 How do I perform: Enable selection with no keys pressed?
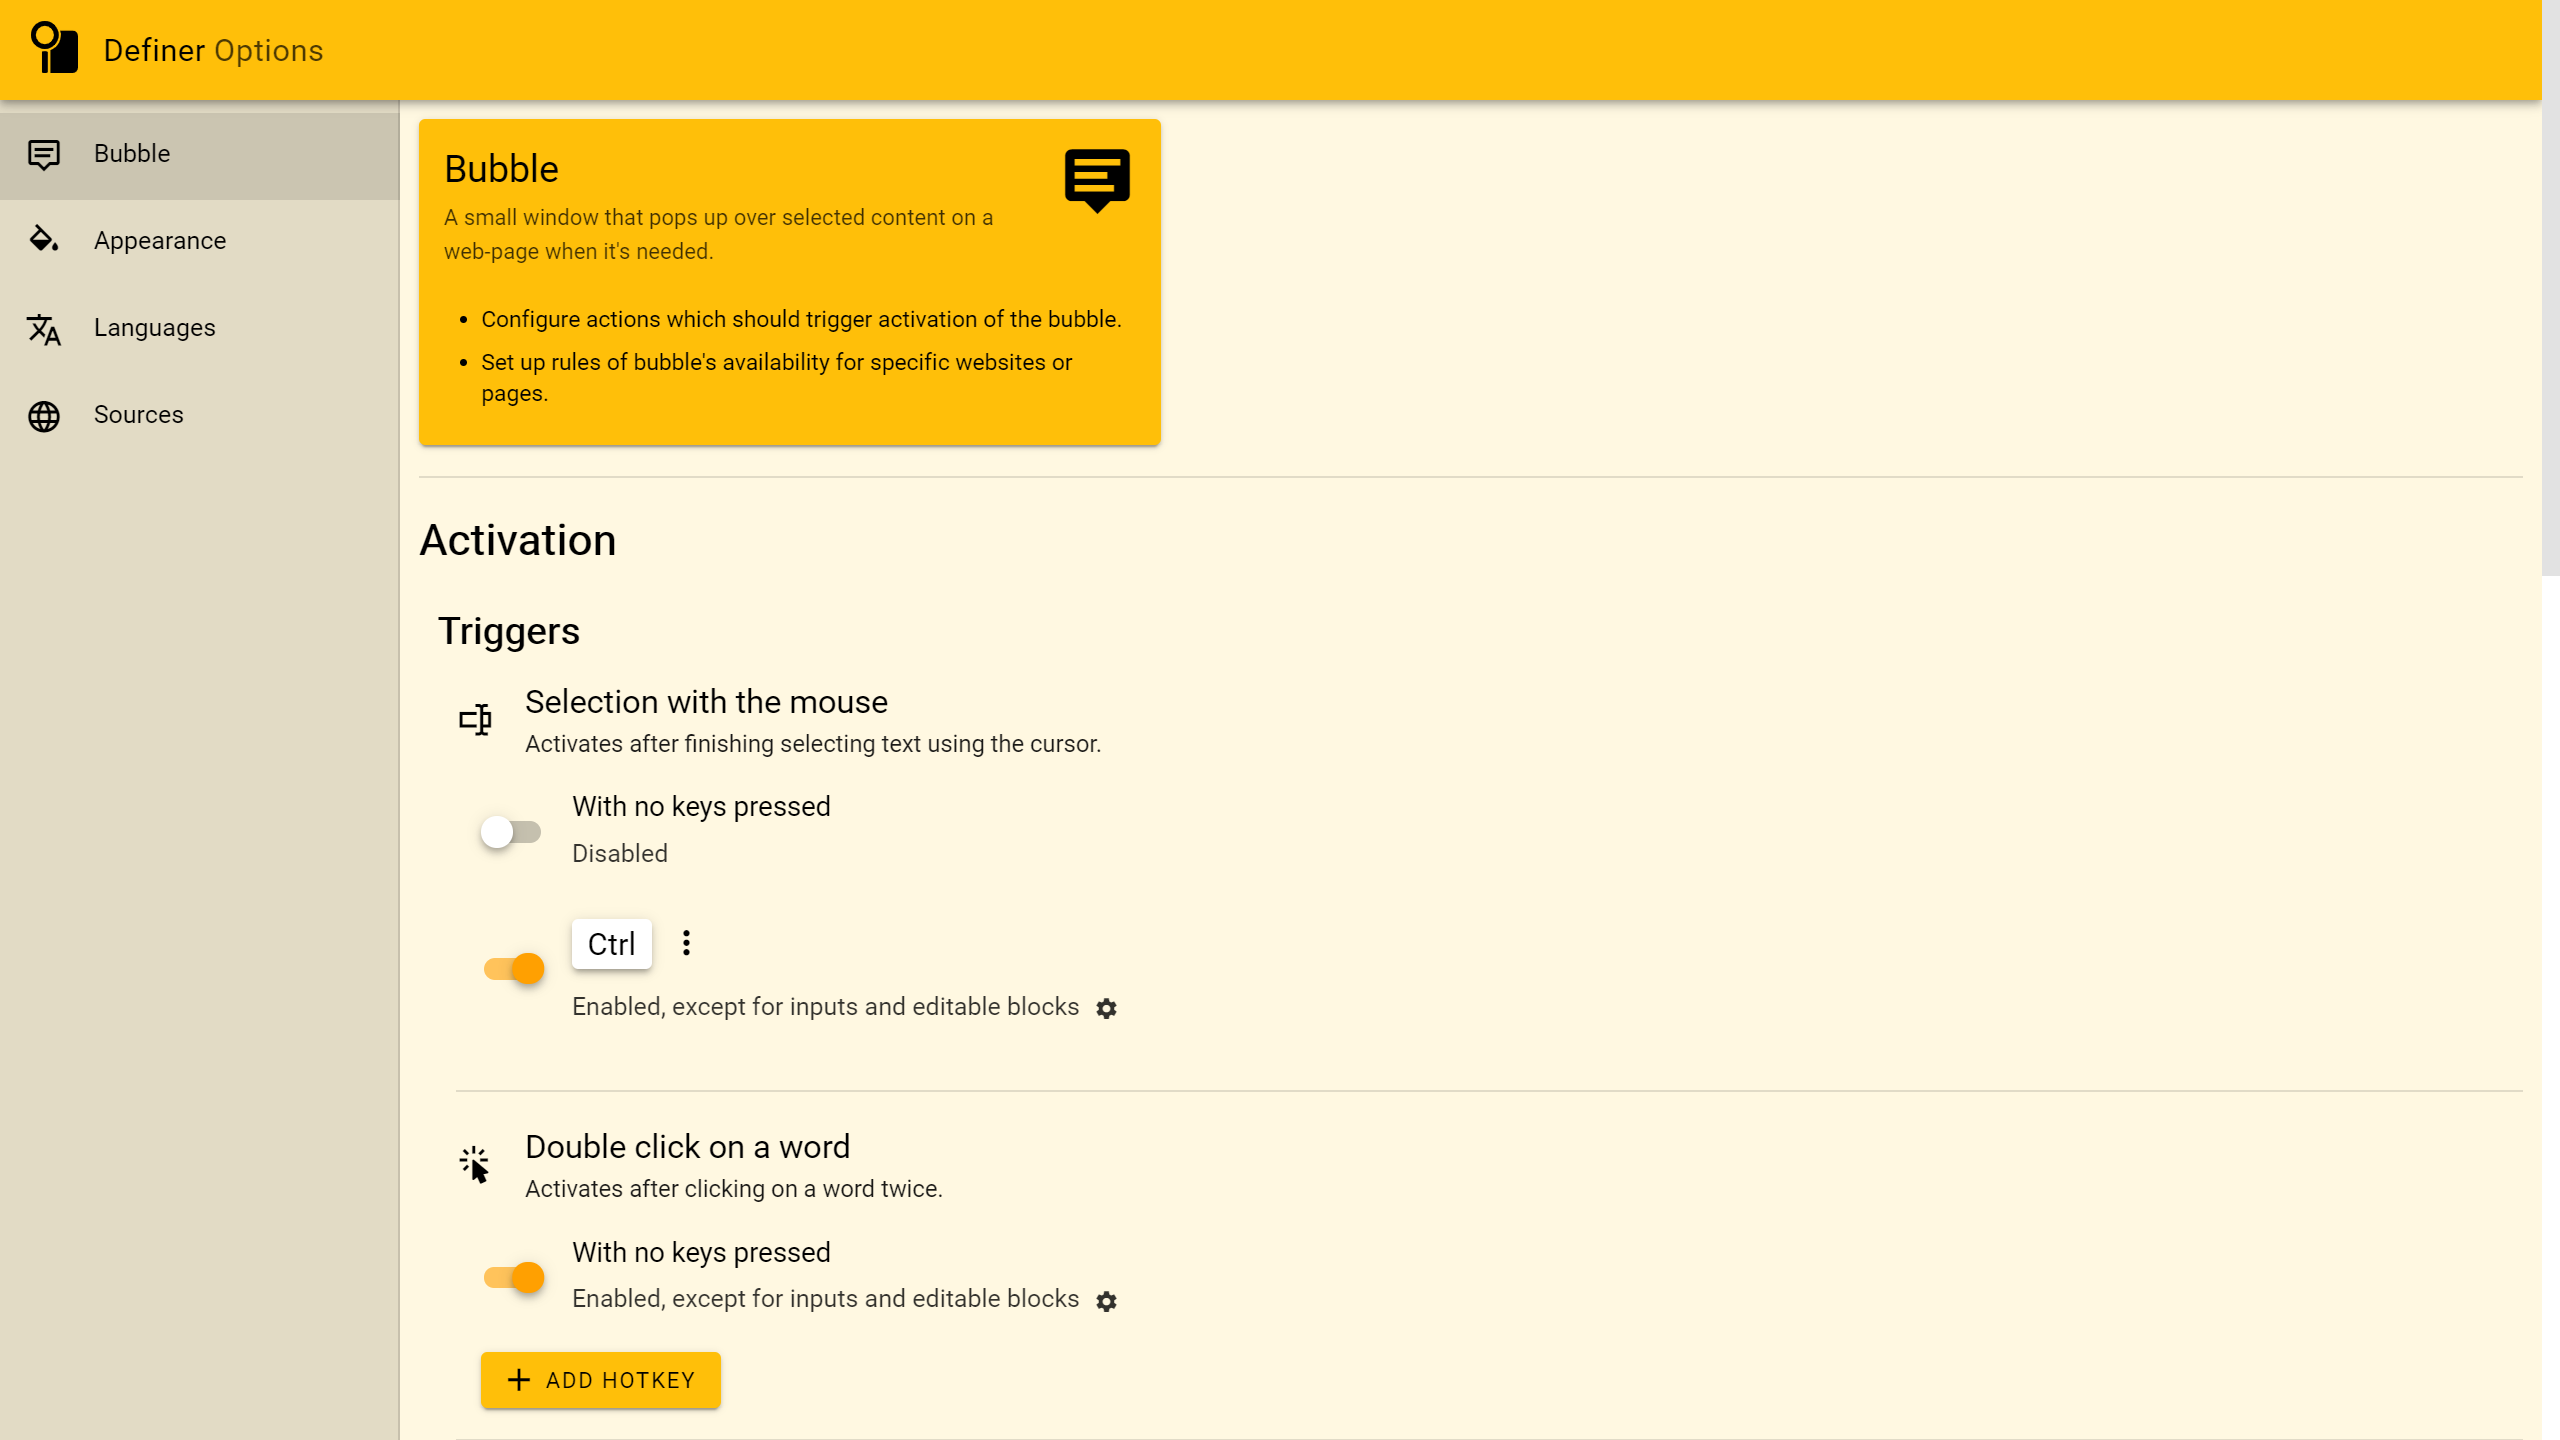(511, 832)
